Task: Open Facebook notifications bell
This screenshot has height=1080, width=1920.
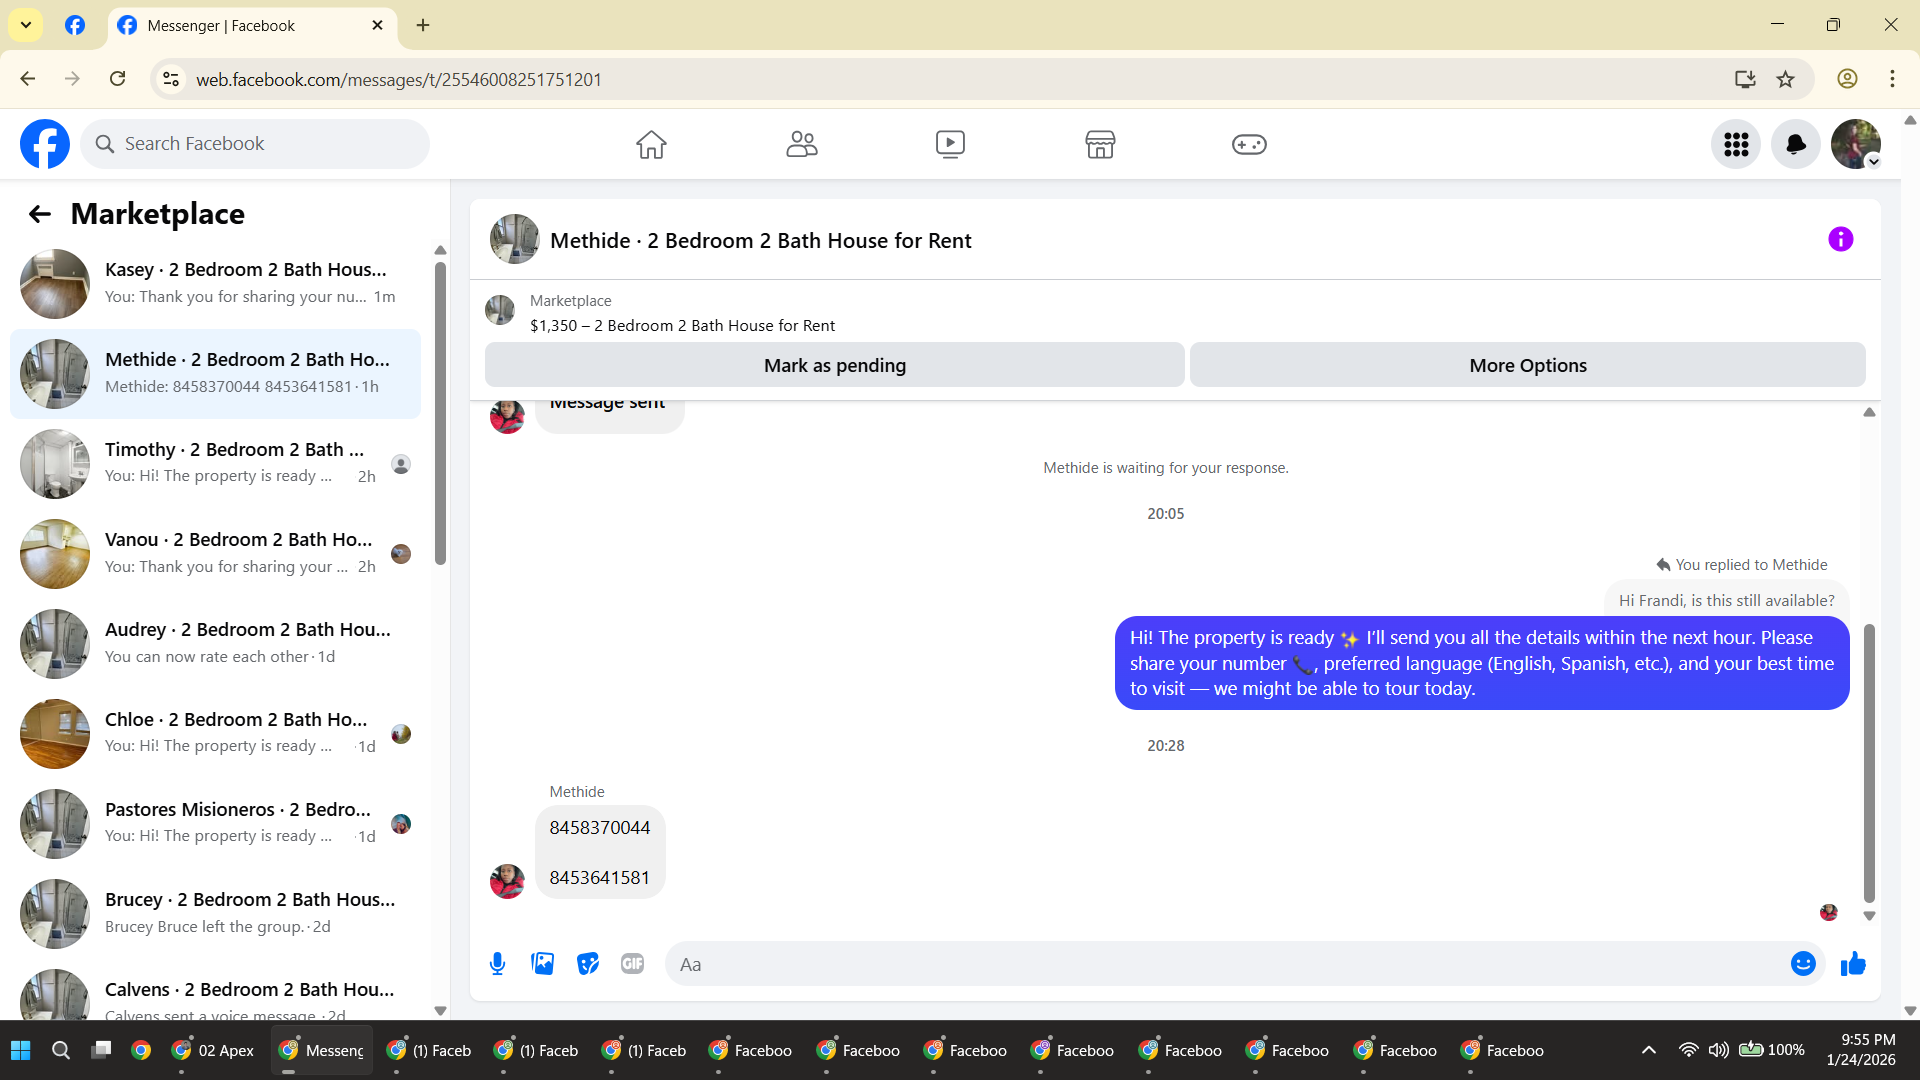Action: click(x=1795, y=145)
